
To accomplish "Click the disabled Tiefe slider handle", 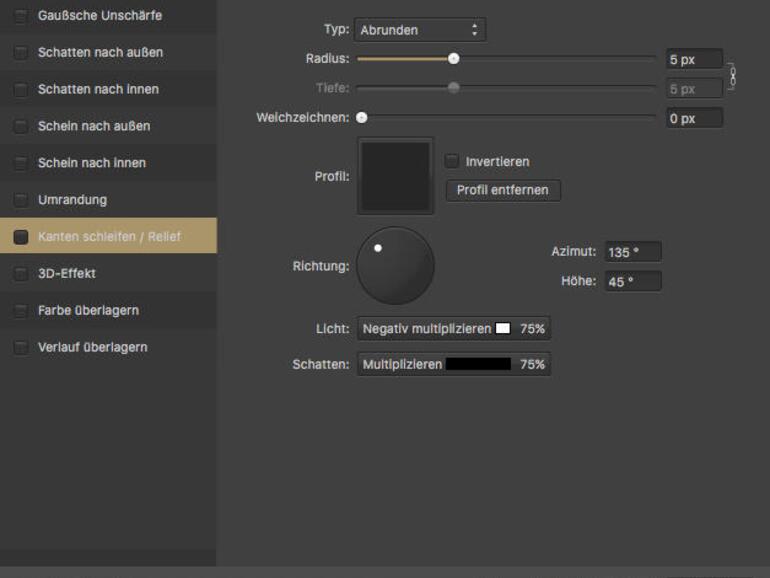I will [x=454, y=88].
